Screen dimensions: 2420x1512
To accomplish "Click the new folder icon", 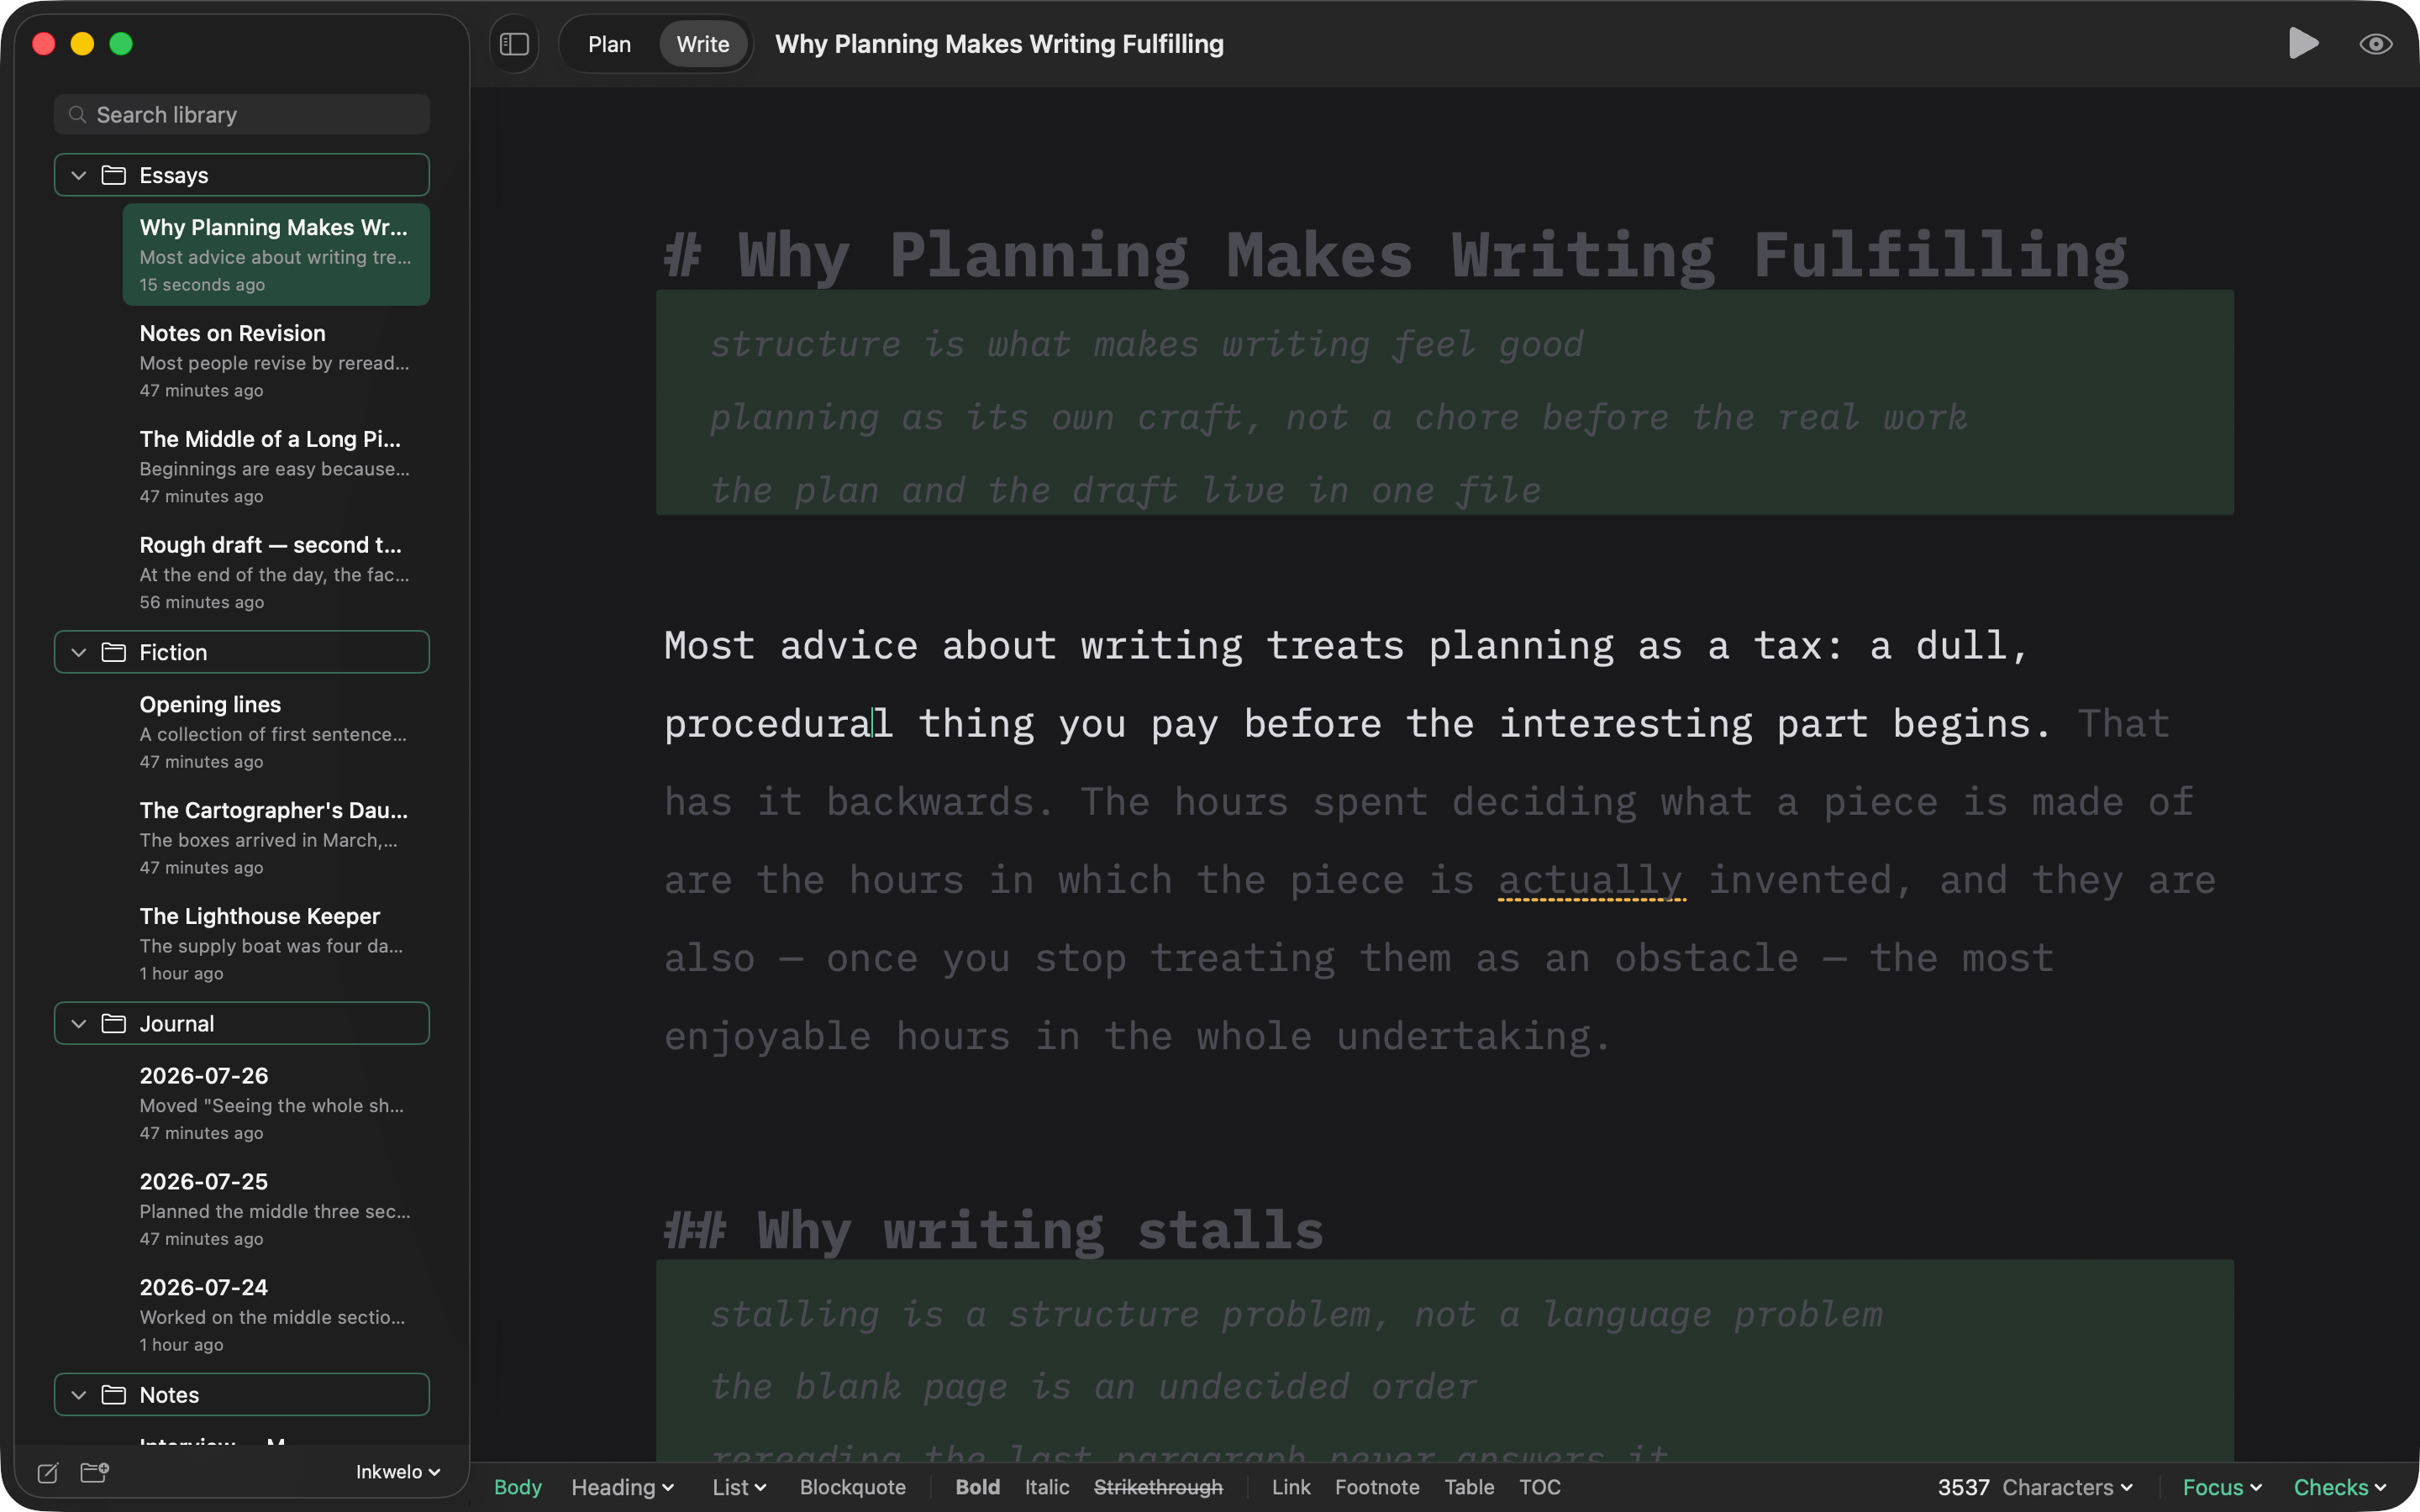I will [x=95, y=1472].
